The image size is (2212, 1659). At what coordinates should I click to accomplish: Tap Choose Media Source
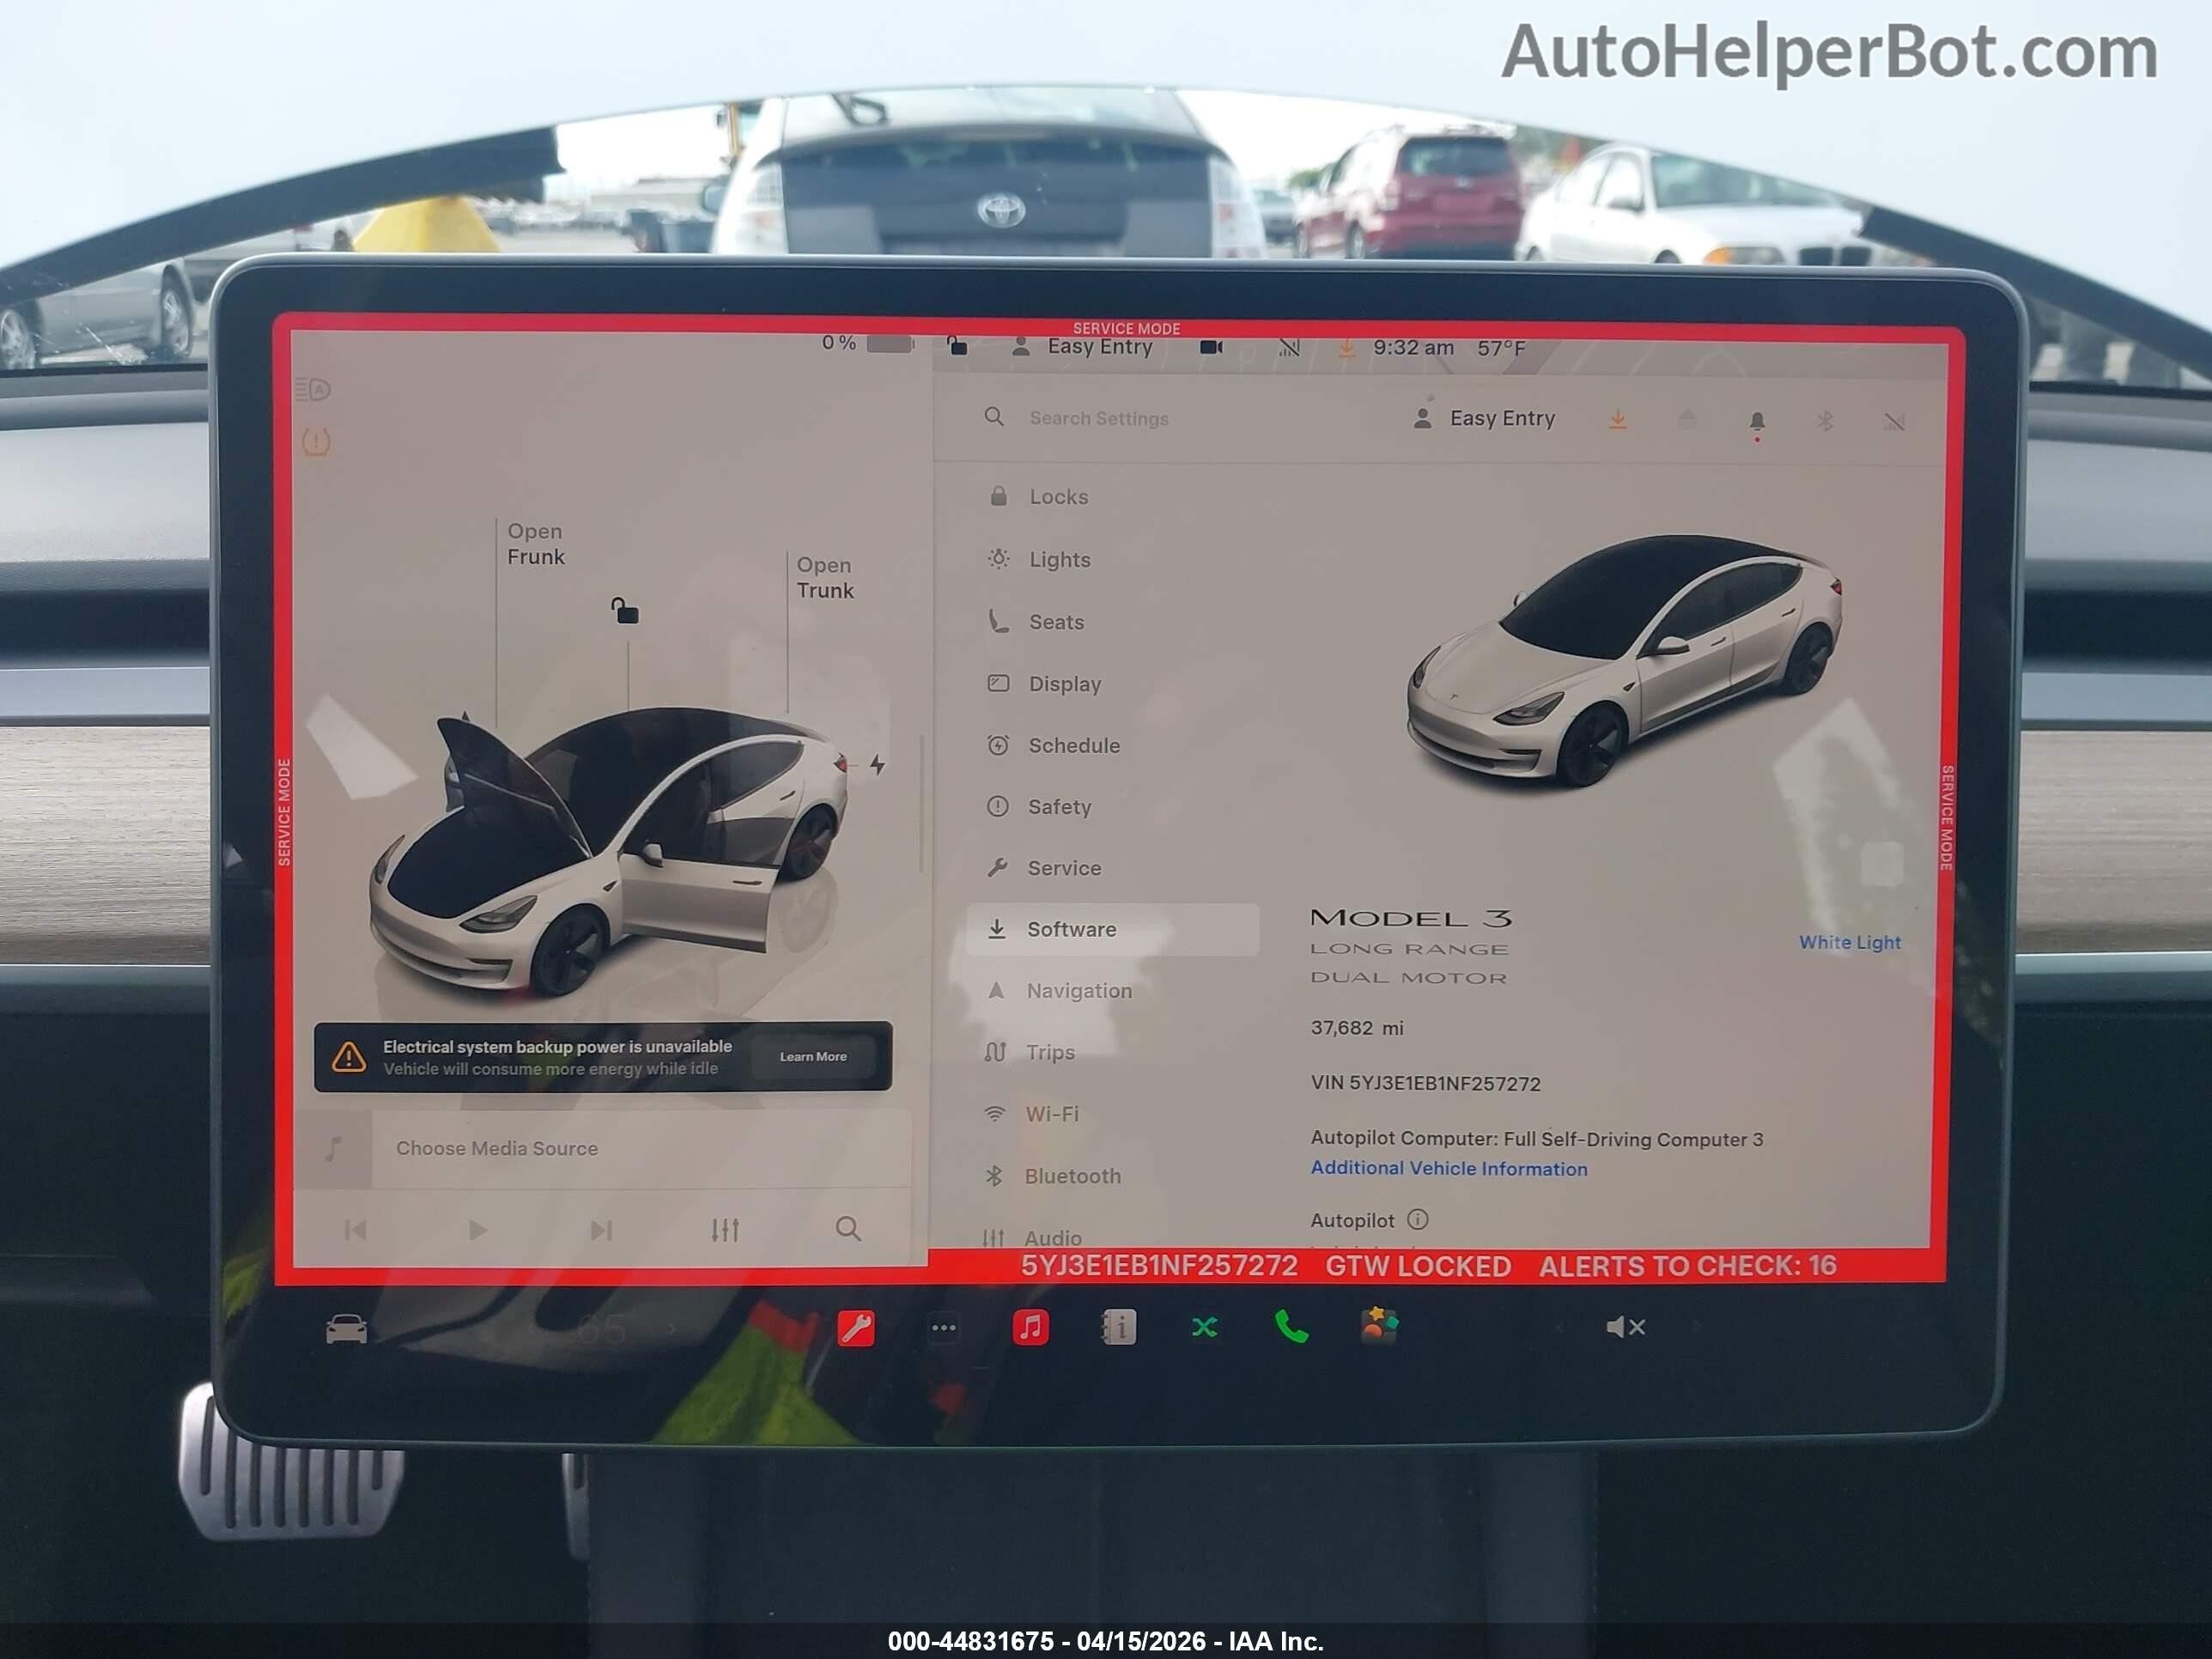pyautogui.click(x=497, y=1148)
